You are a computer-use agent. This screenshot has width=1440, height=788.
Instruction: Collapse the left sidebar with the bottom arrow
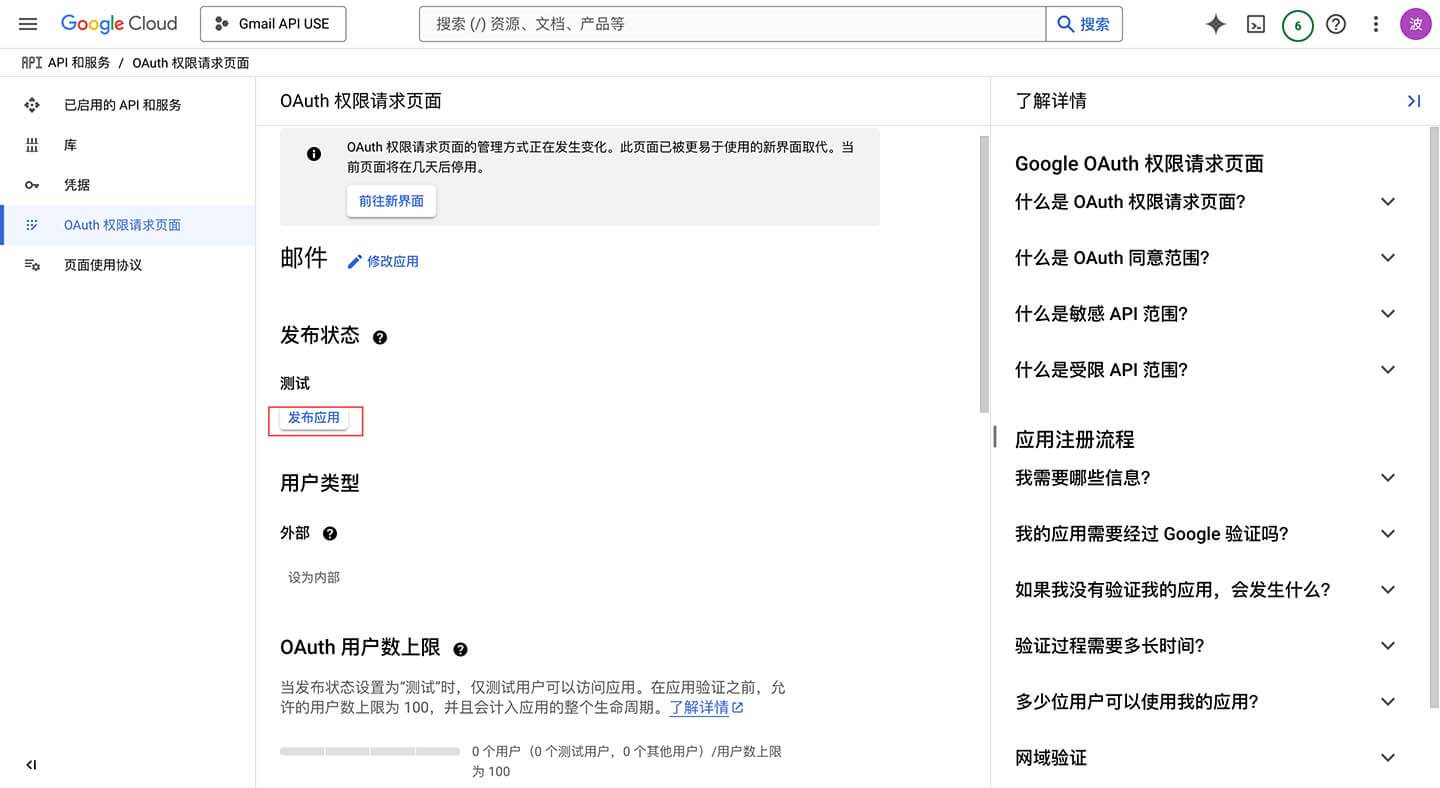click(31, 765)
